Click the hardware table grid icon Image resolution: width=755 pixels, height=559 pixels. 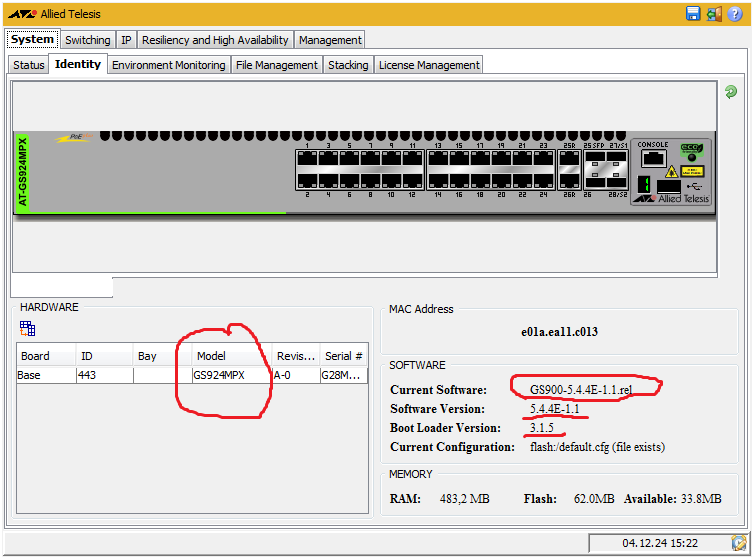(x=27, y=329)
